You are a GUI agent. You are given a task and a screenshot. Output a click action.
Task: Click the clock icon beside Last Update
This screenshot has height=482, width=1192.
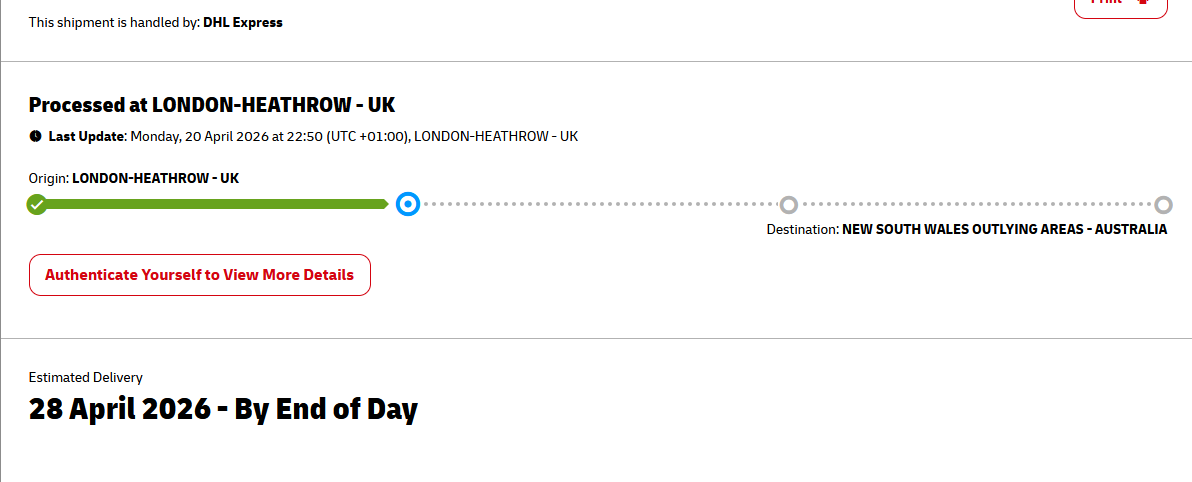pyautogui.click(x=35, y=136)
